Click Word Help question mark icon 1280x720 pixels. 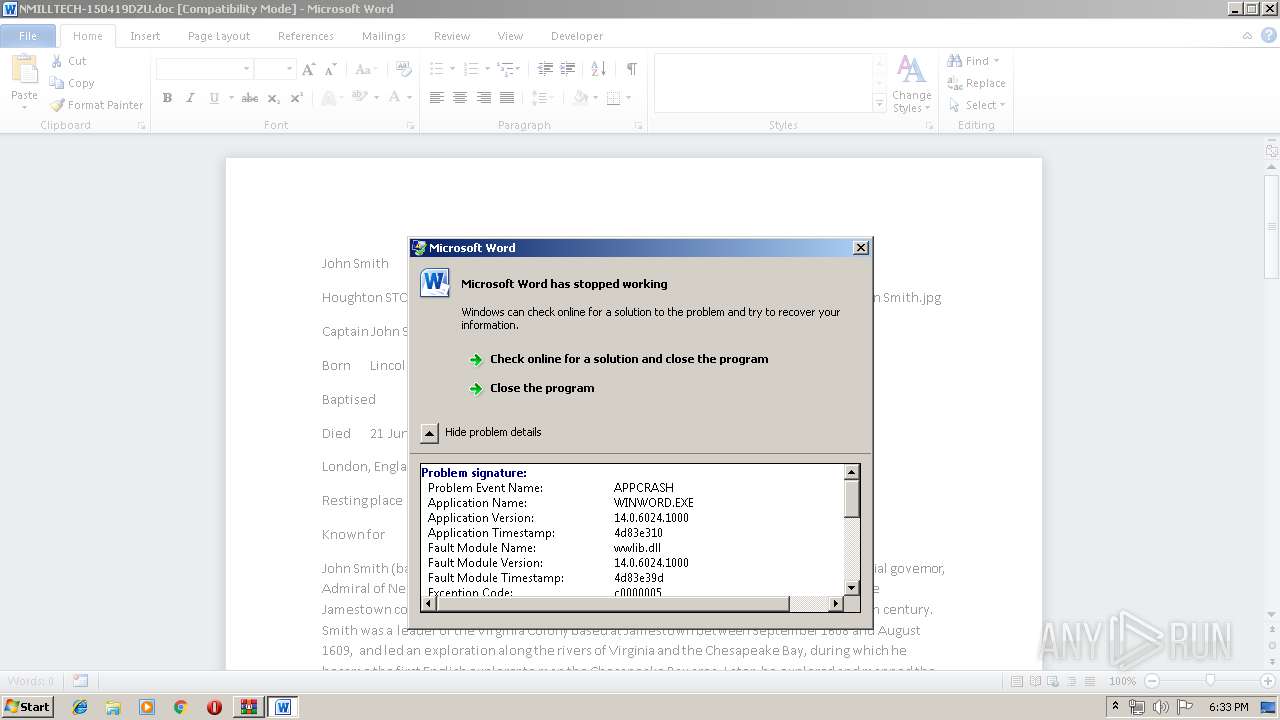pyautogui.click(x=1267, y=36)
